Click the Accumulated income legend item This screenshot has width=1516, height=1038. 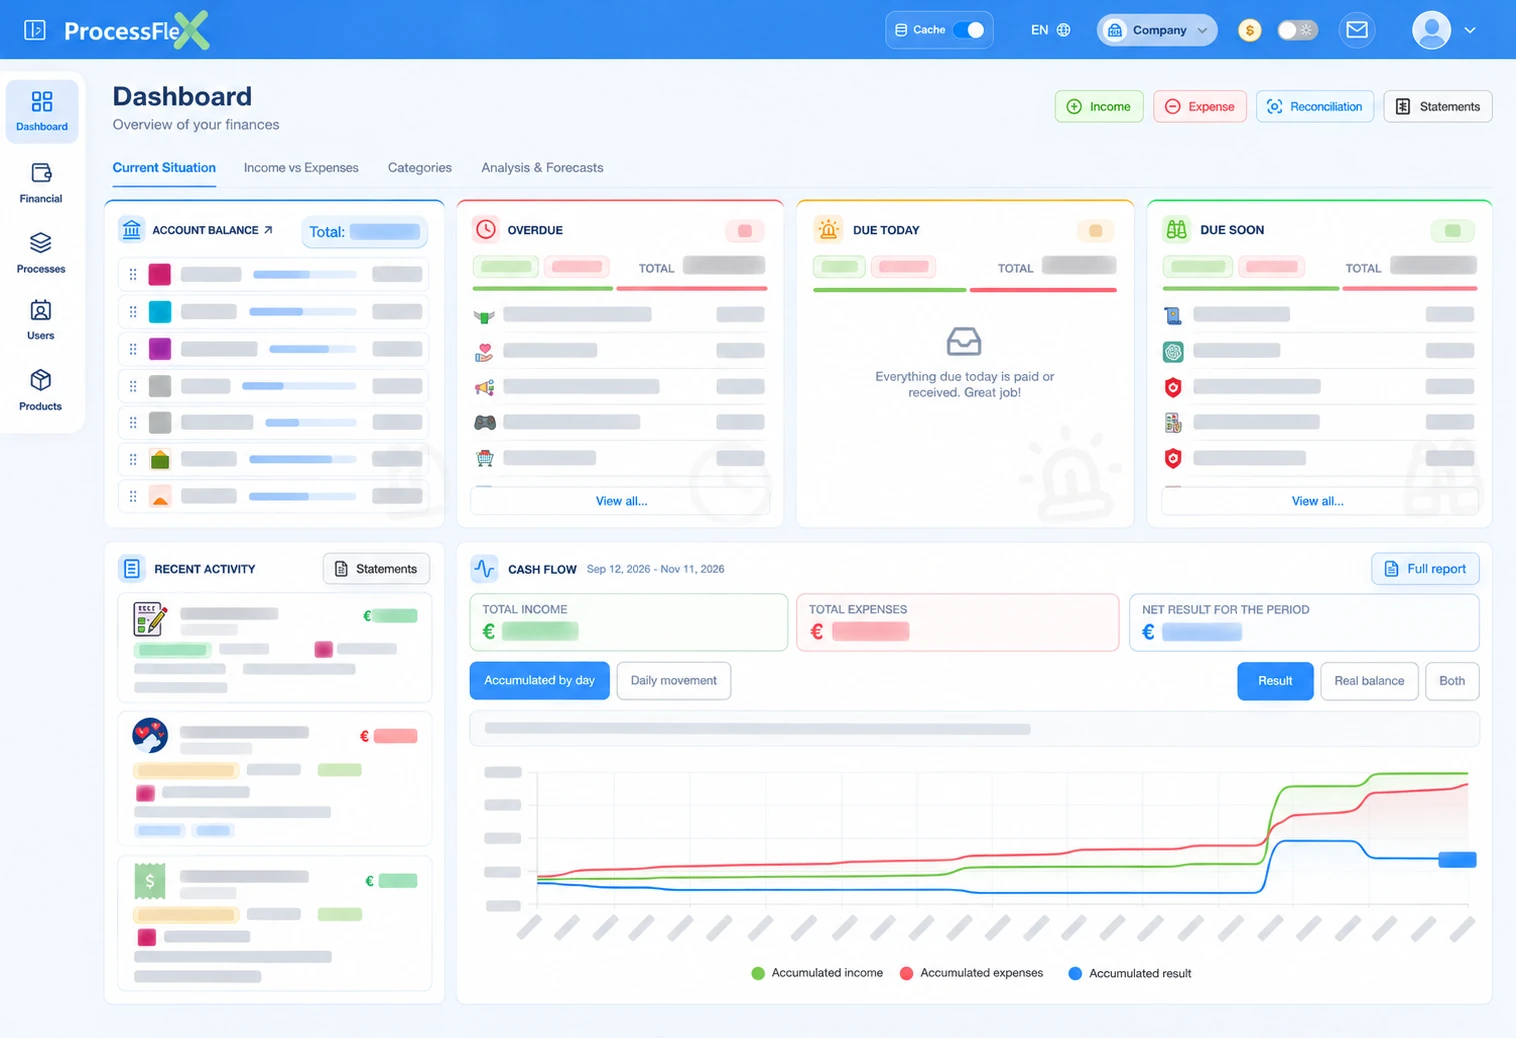coord(817,973)
